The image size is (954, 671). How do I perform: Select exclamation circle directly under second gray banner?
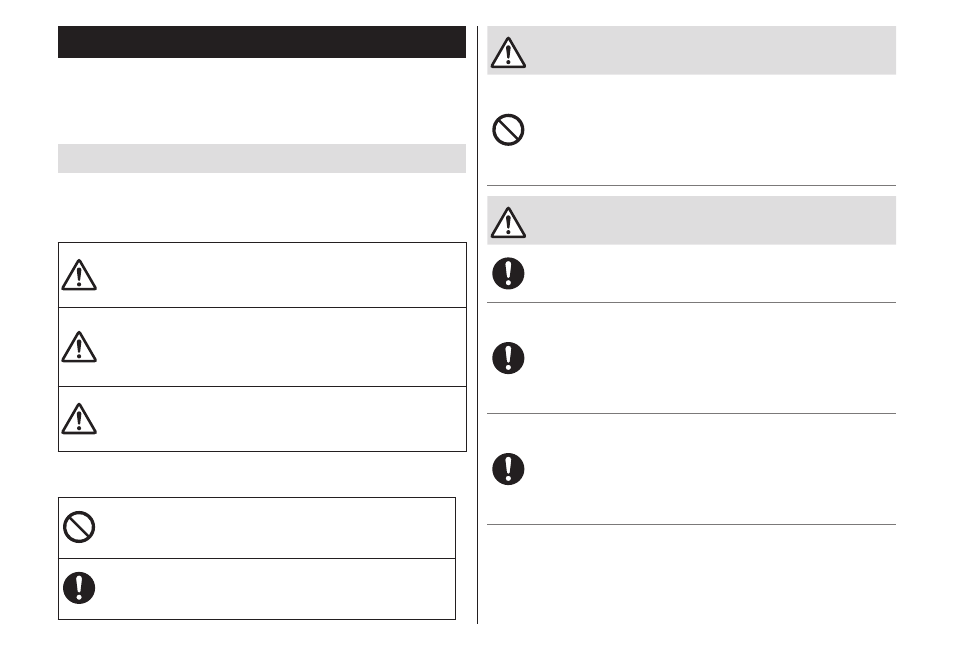point(508,273)
